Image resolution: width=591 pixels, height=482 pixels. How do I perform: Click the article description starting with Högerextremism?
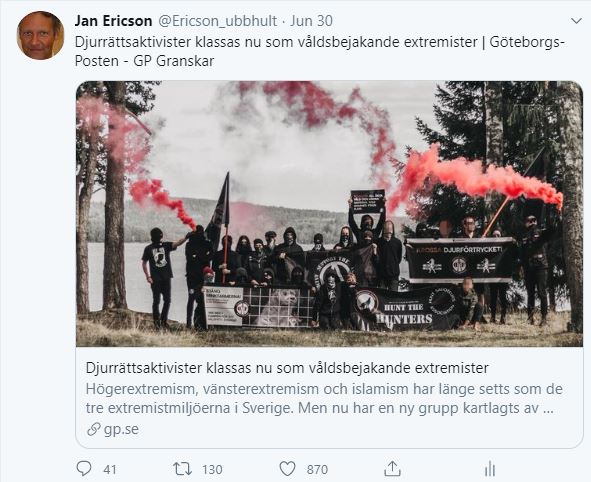point(324,399)
